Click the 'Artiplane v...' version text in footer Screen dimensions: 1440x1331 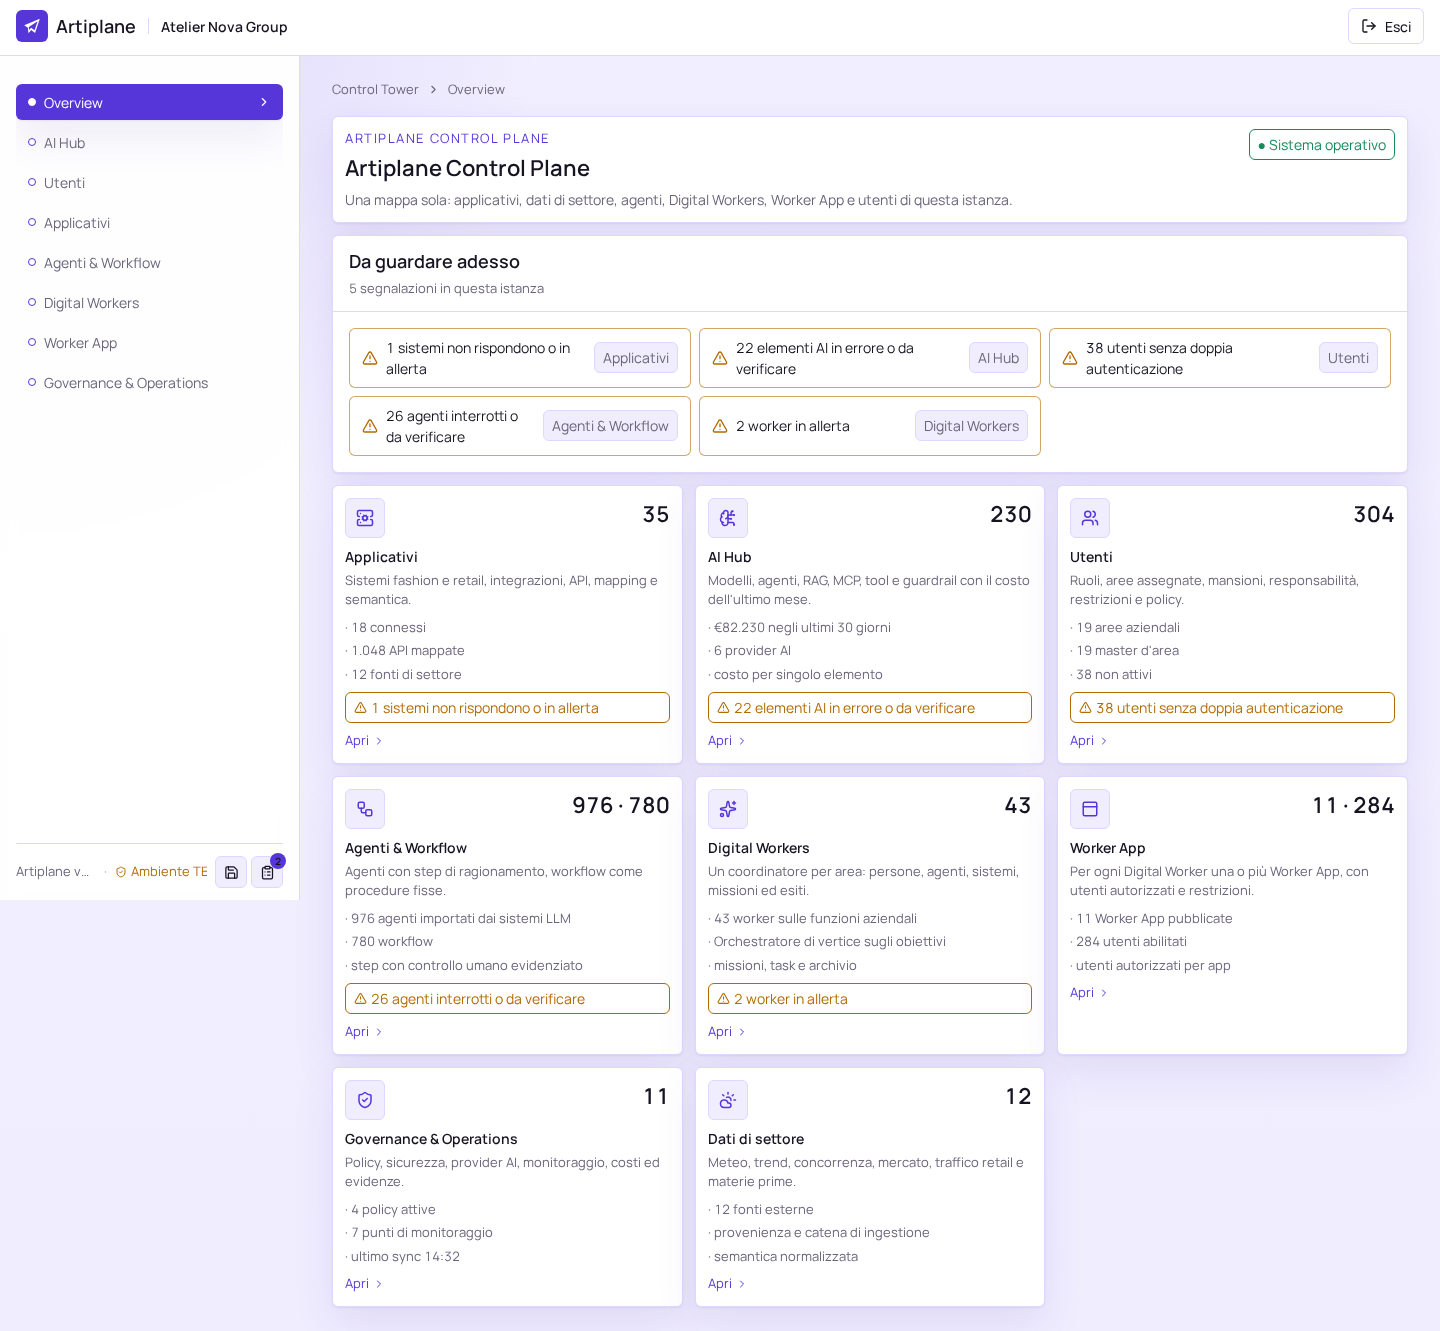(53, 872)
